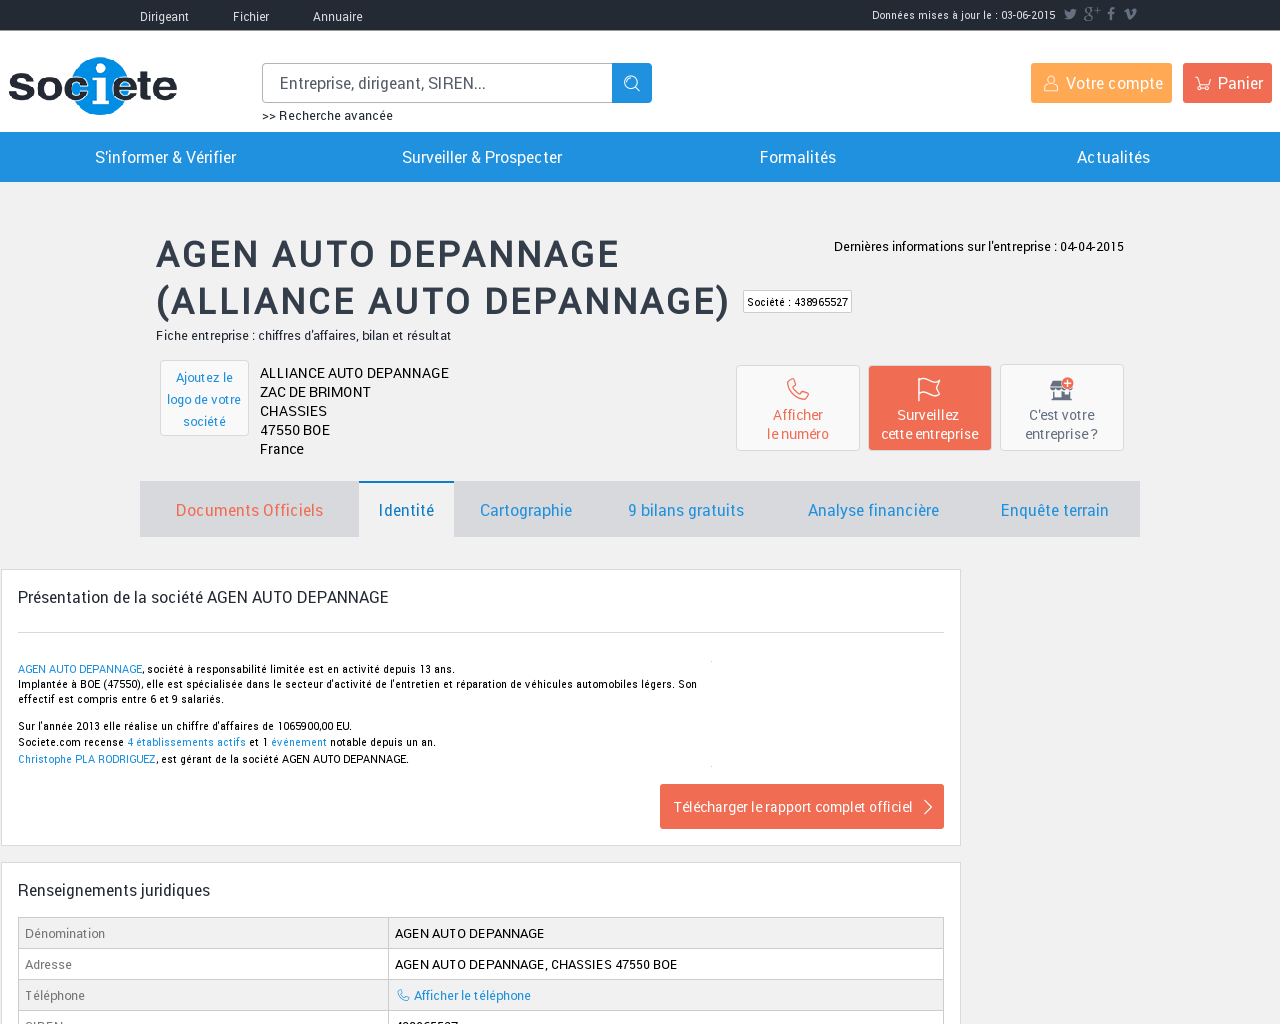The image size is (1280, 1024).
Task: Switch to Cartographie tab
Action: [x=526, y=510]
